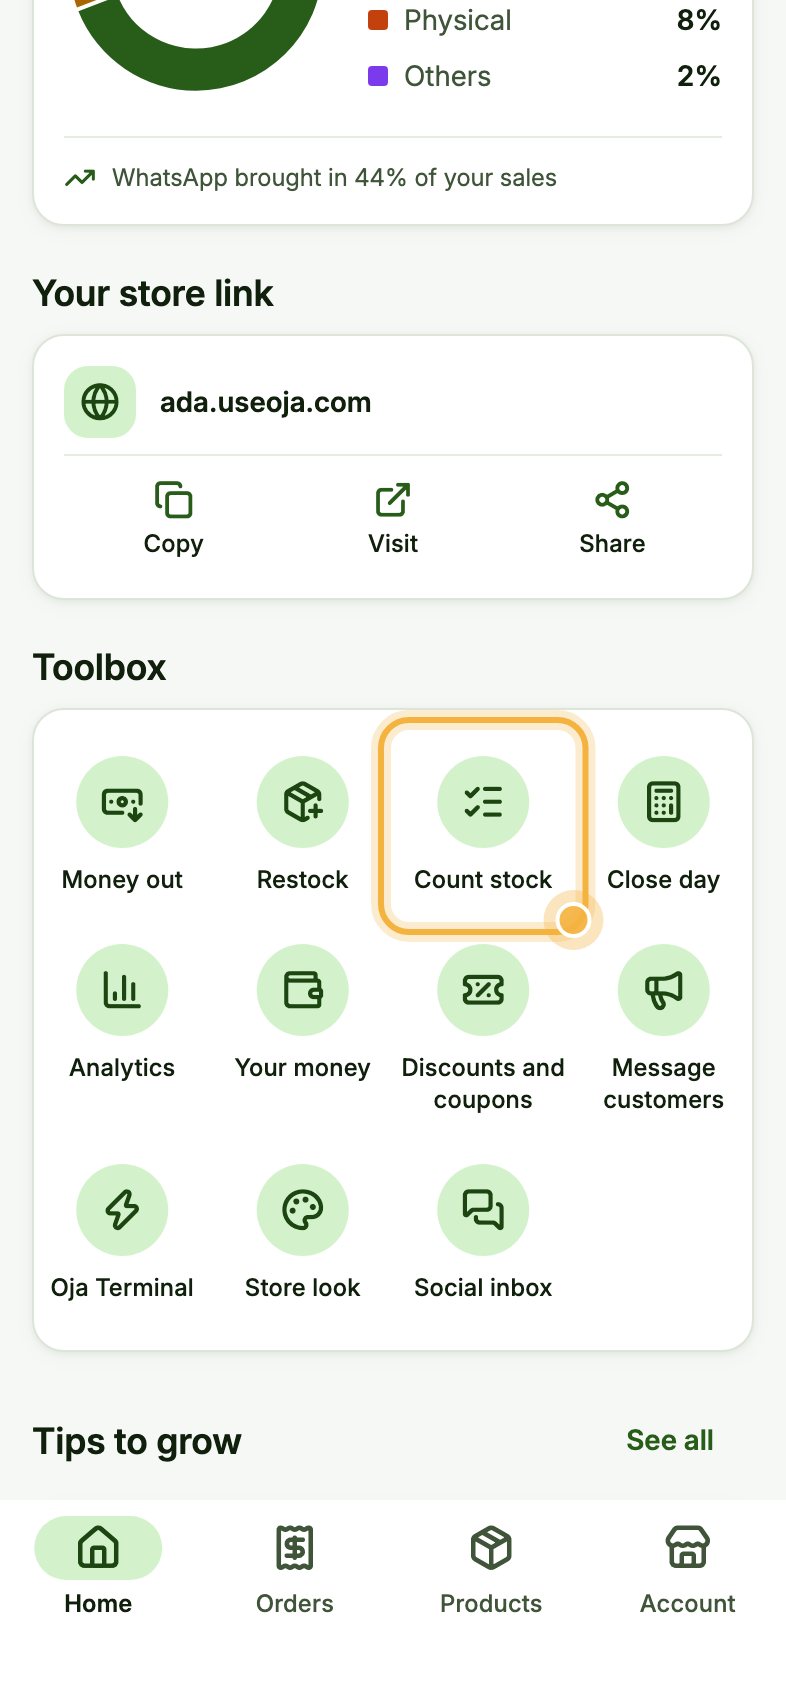The height and width of the screenshot is (1704, 786).
Task: Tap the Physical legend label
Action: (x=457, y=20)
